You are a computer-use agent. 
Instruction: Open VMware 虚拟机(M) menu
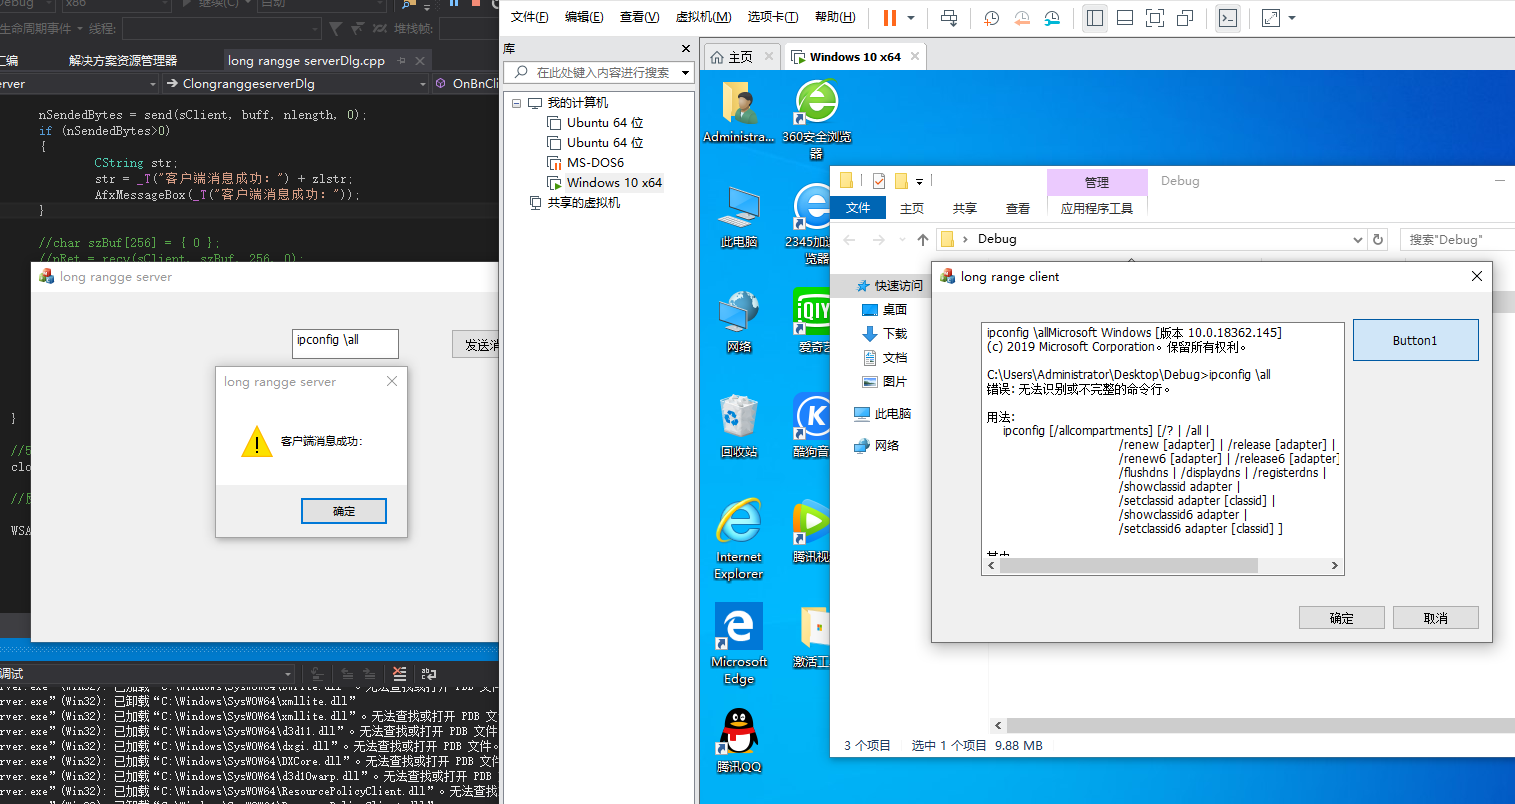click(x=703, y=17)
